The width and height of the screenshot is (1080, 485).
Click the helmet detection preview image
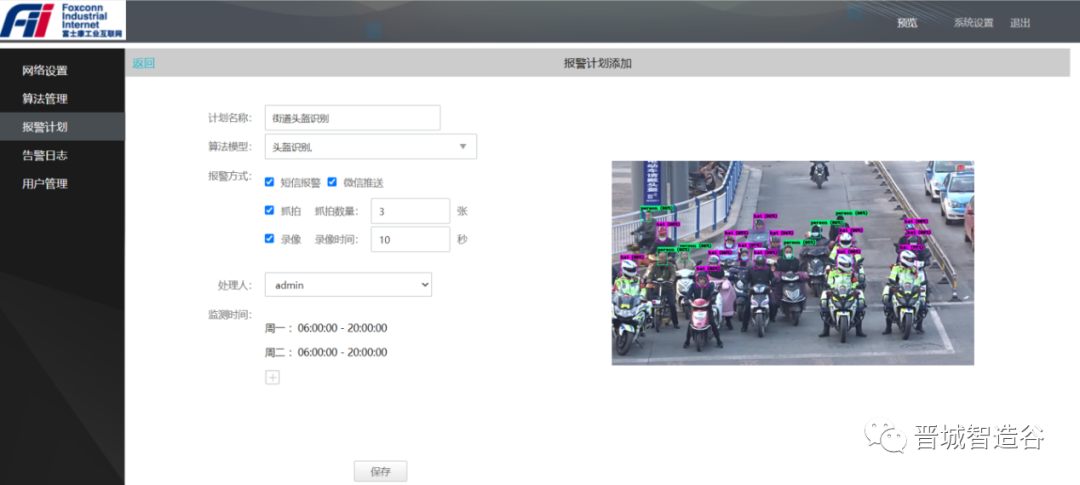pos(793,263)
